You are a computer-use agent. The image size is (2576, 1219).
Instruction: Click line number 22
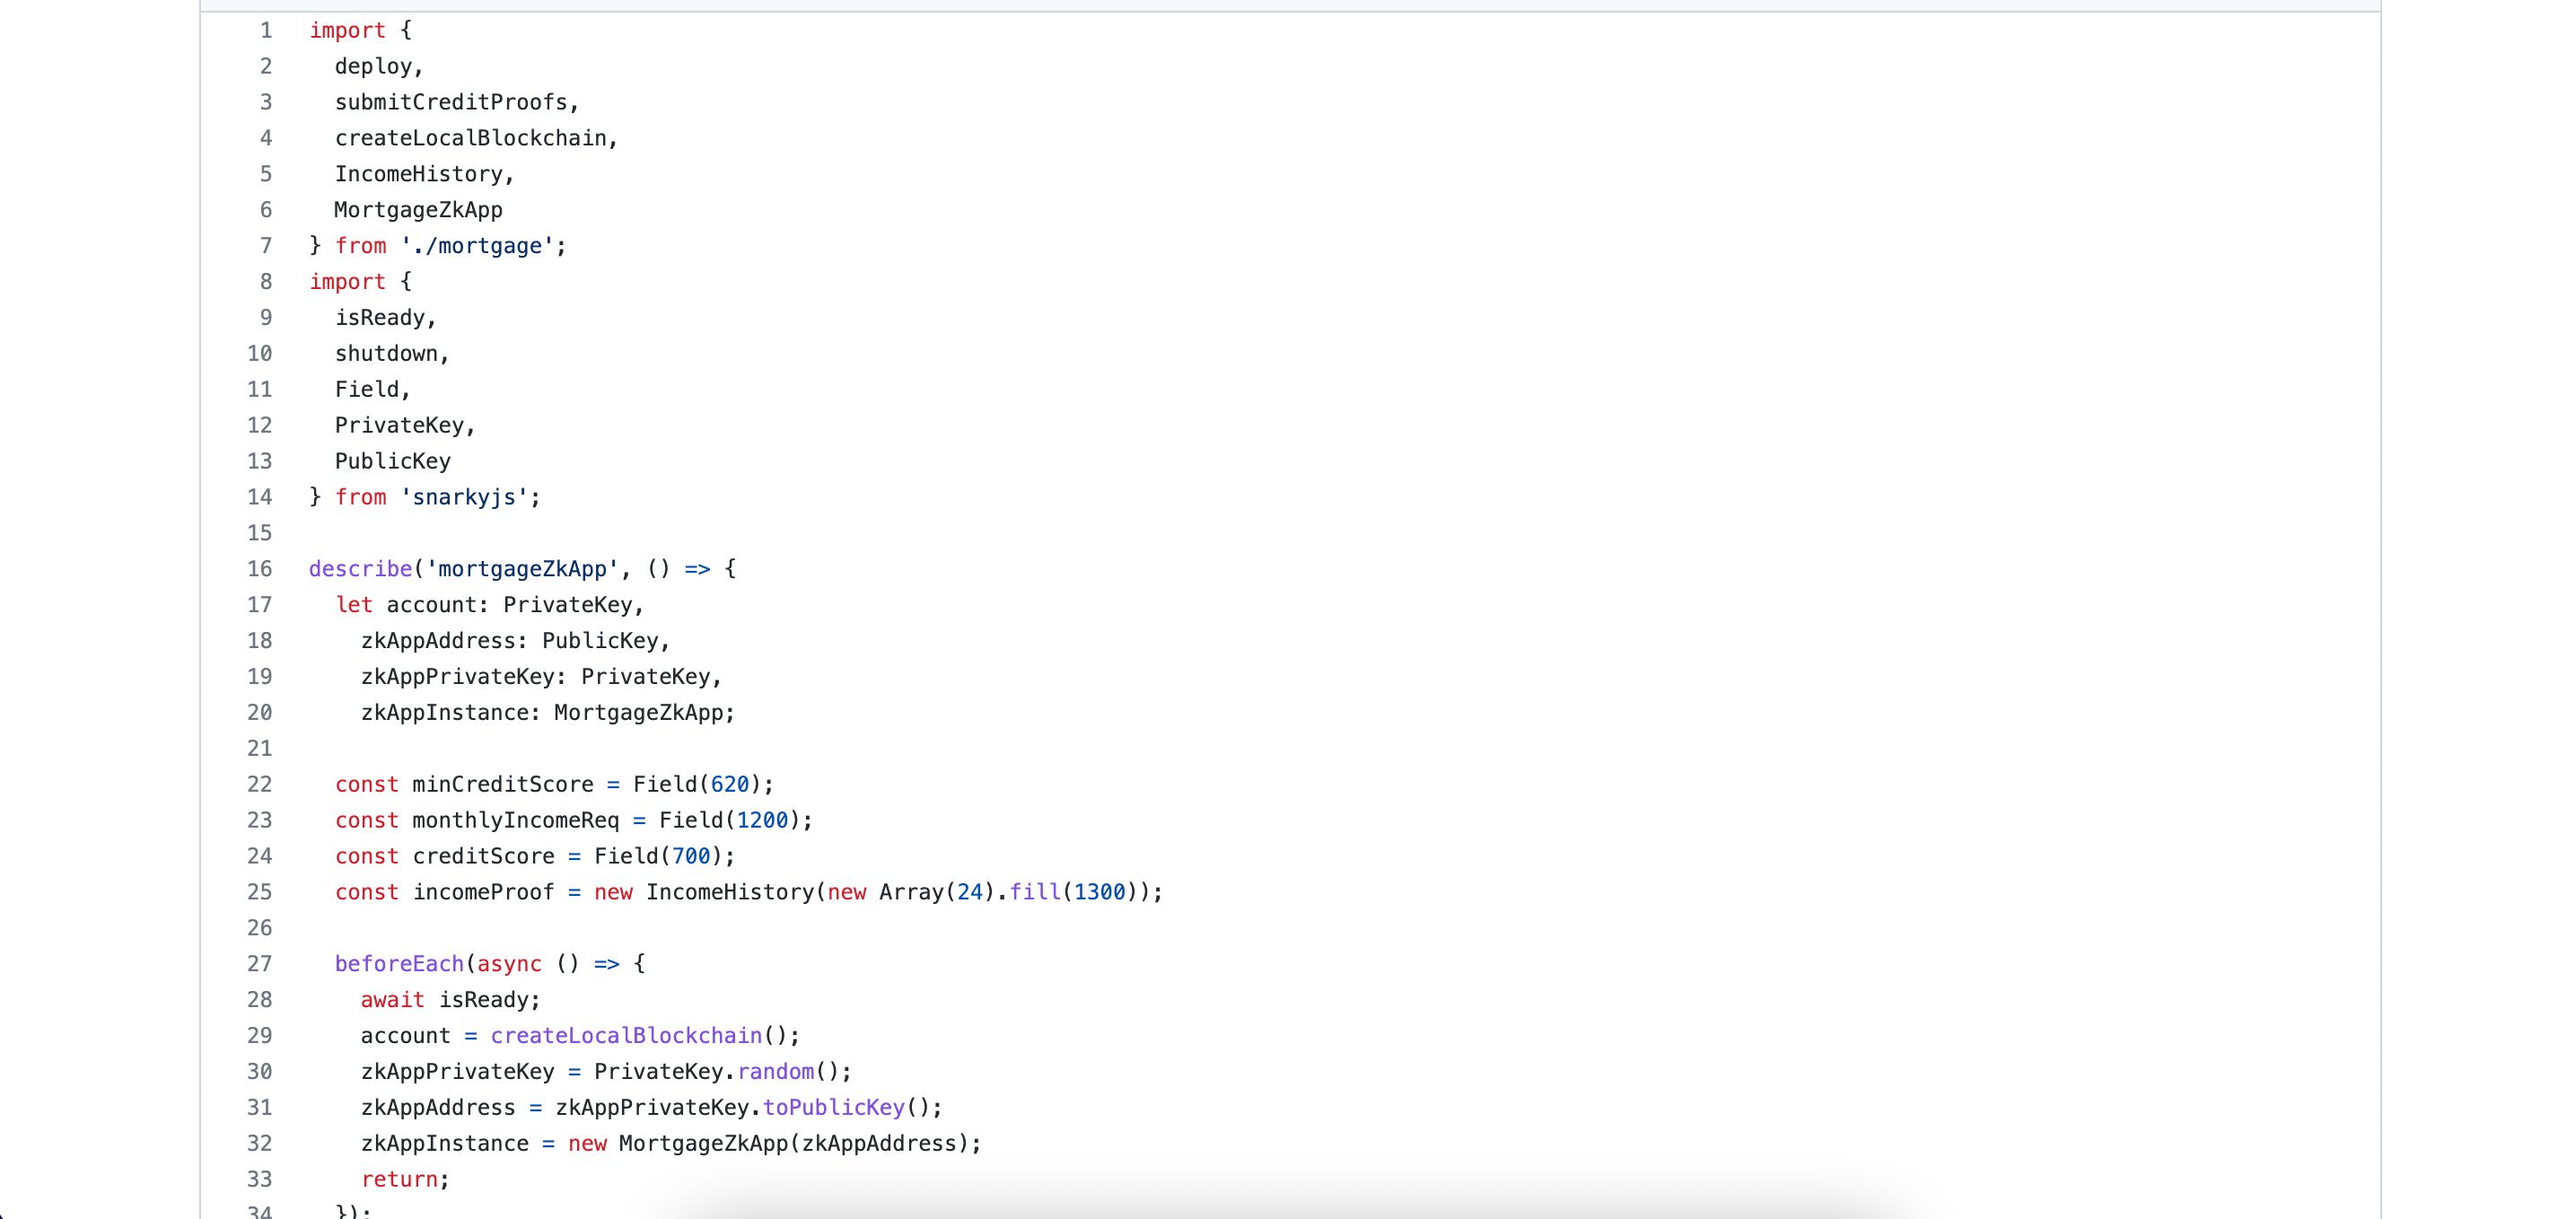tap(260, 784)
